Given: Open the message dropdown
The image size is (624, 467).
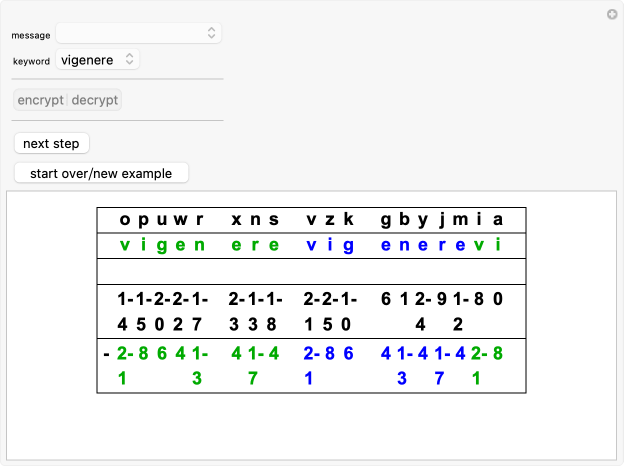Looking at the screenshot, I should click(x=138, y=33).
